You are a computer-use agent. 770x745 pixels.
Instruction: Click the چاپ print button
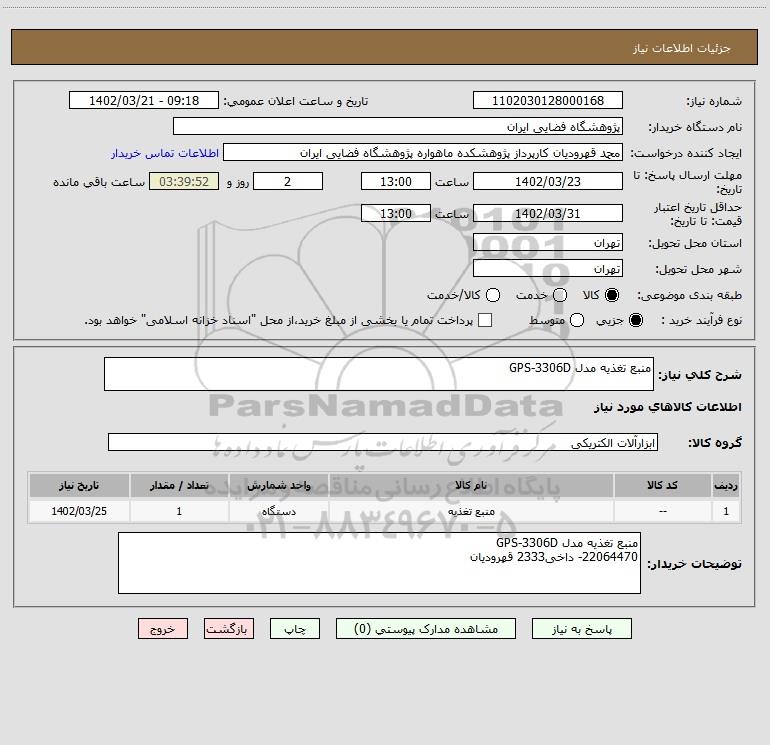pos(295,629)
